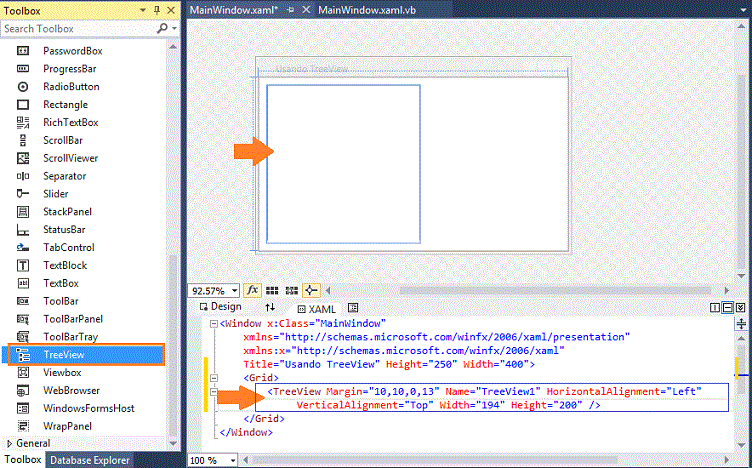Select the StackPanel control icon
752x468 pixels.
pos(23,211)
